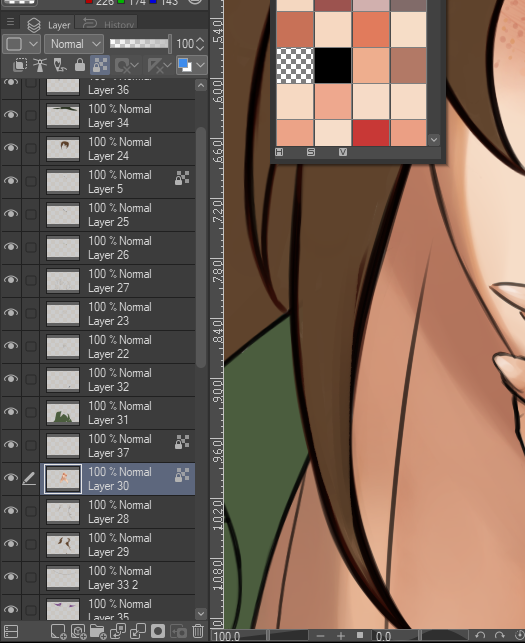Rotate canvas right icon
Viewport: 525px width, 643px height.
click(499, 636)
